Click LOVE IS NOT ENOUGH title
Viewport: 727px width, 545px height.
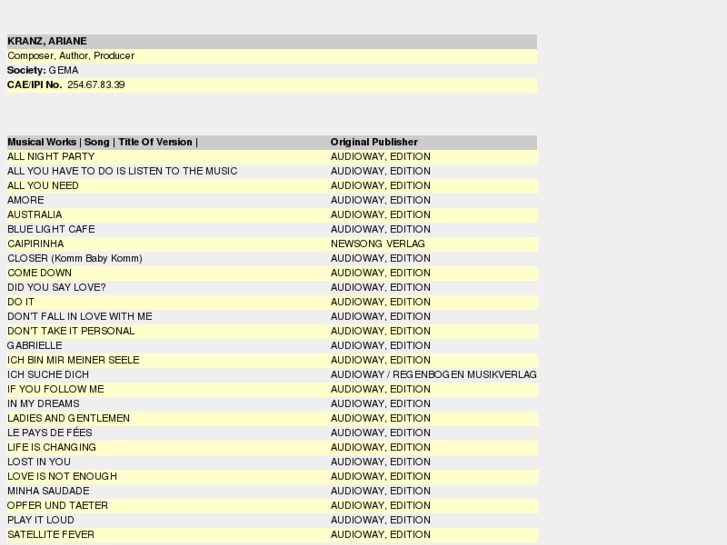coord(62,476)
